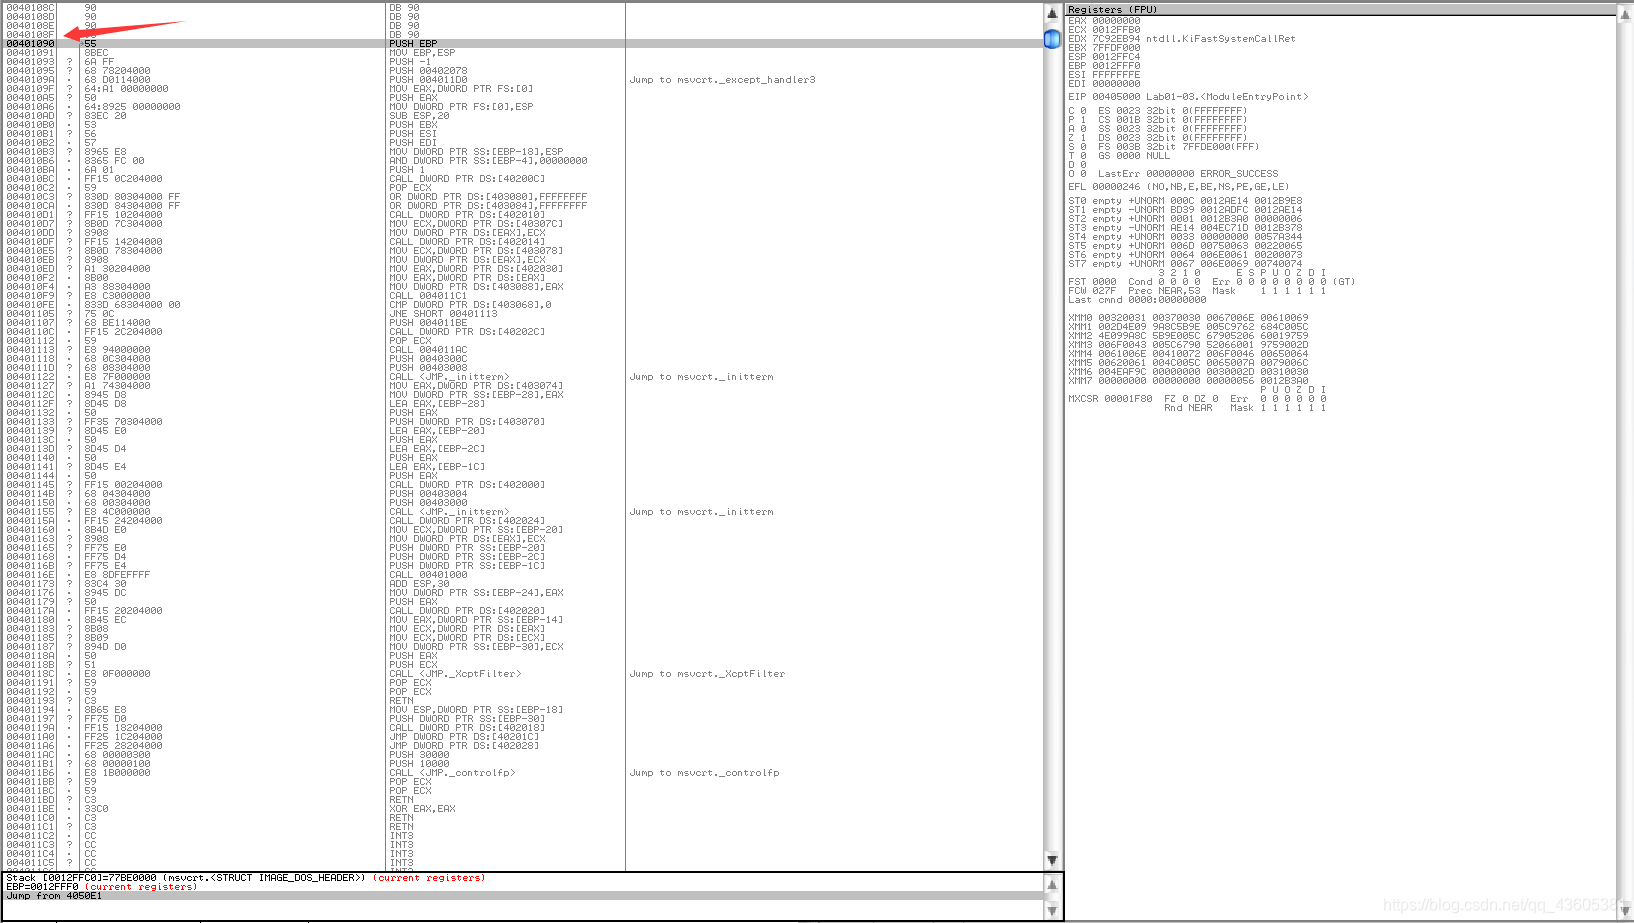Viewport: 1634px width, 923px height.
Task: Click the disassembly pane scroll-up arrow
Action: 1052,14
